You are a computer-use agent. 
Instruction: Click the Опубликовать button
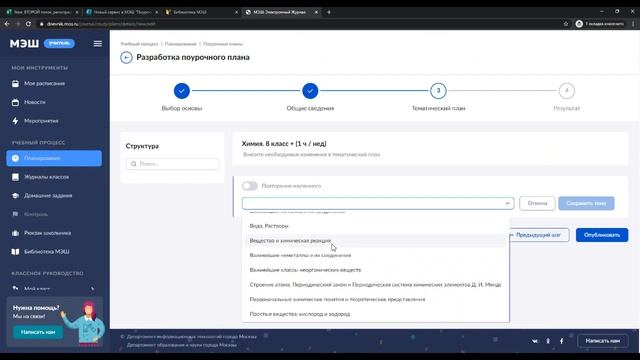point(602,235)
